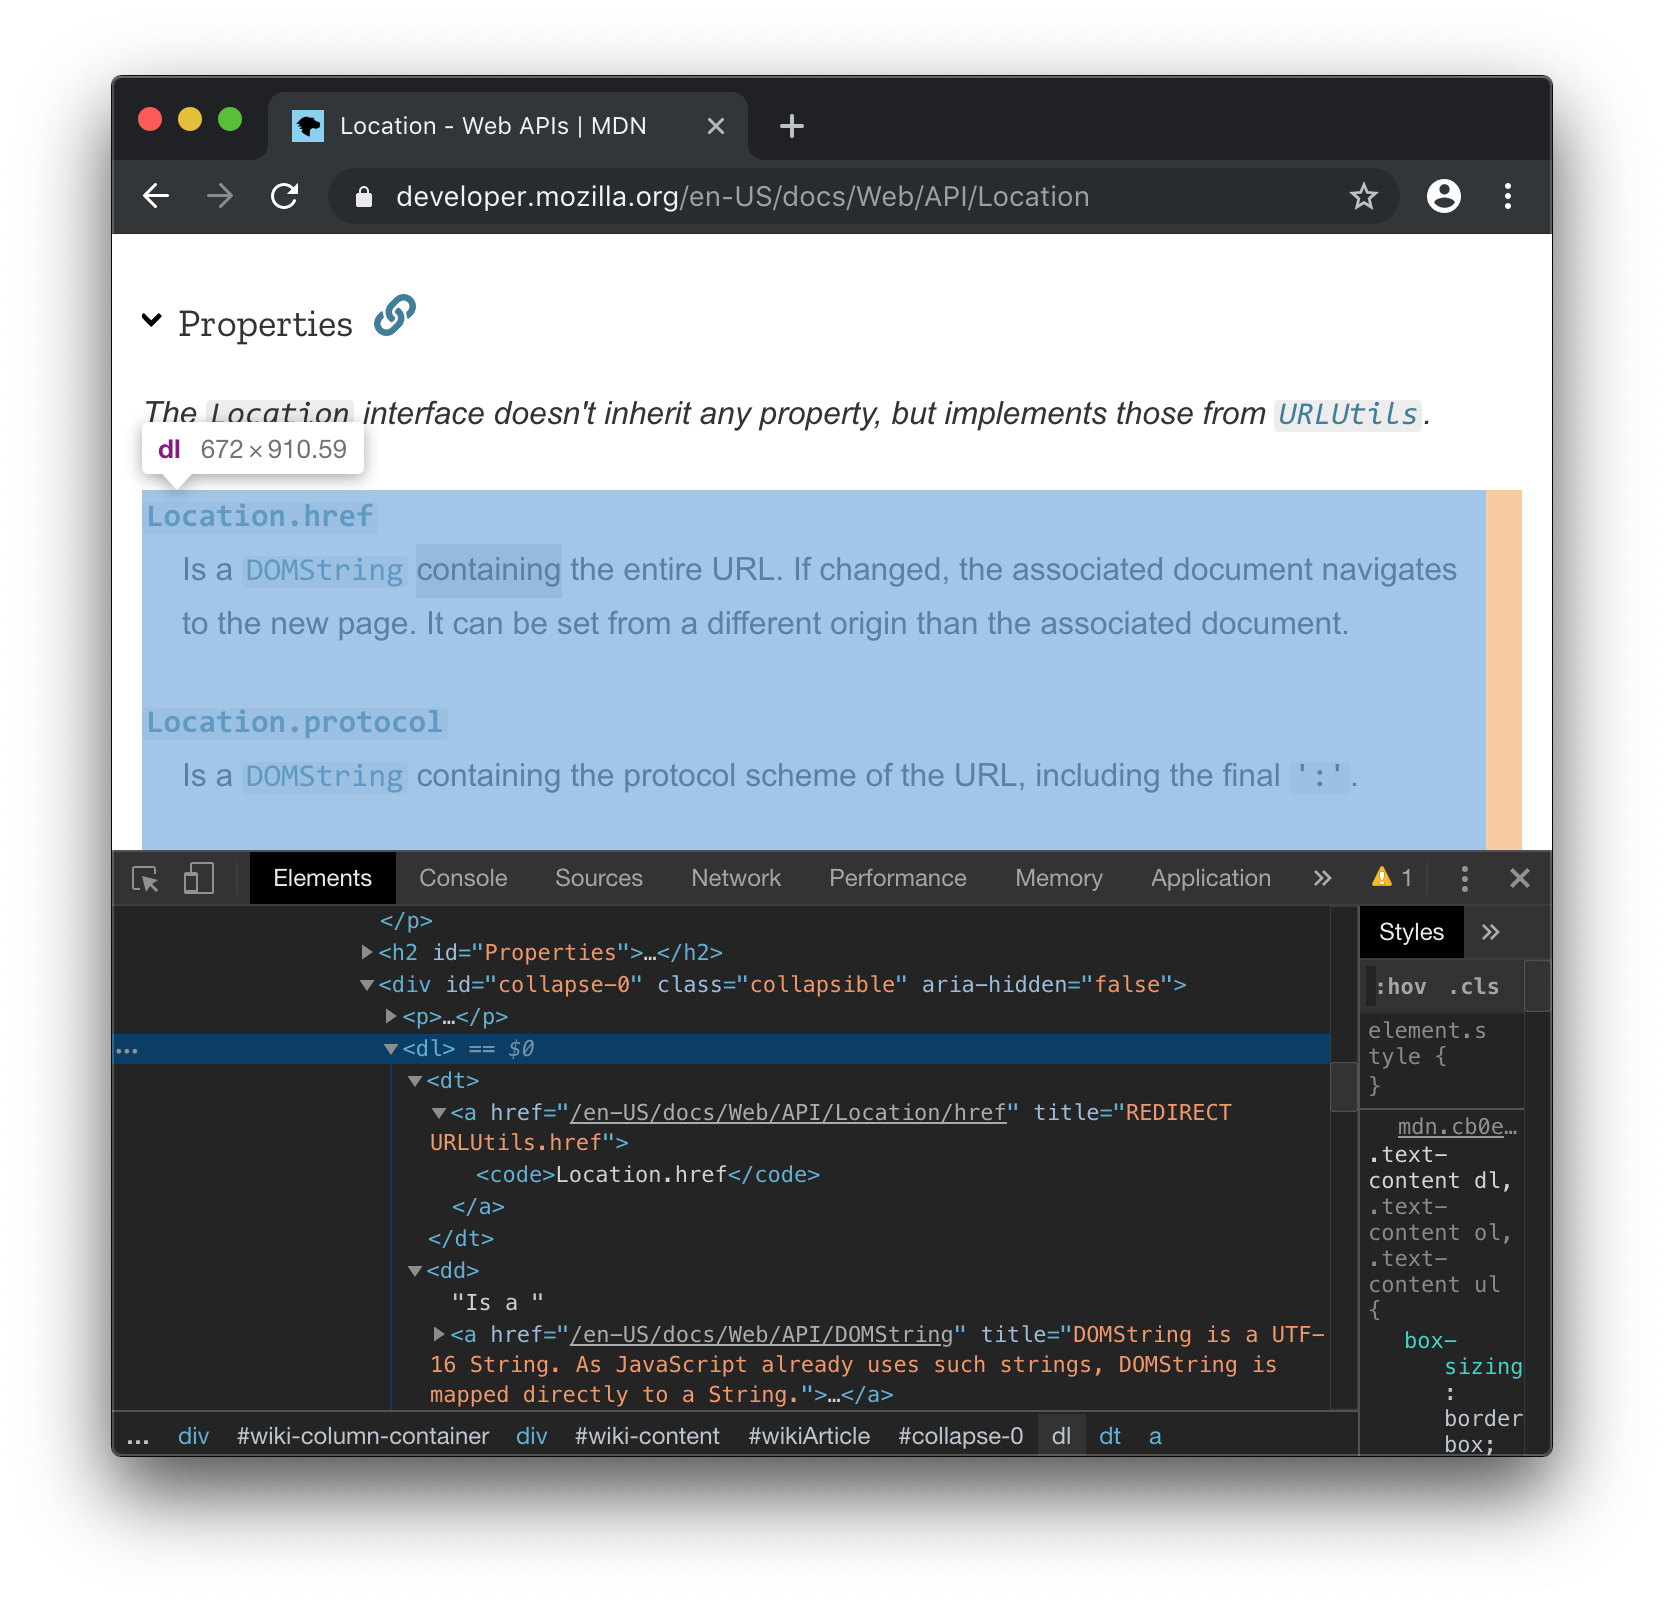Switch to the Elements tab
Image resolution: width=1664 pixels, height=1604 pixels.
[322, 878]
